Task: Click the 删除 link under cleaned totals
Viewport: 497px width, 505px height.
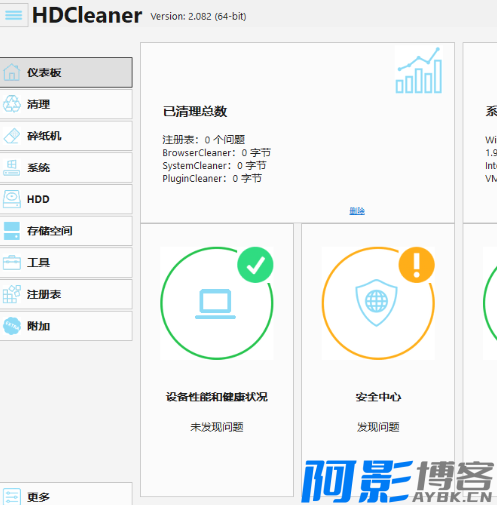Action: 357,211
